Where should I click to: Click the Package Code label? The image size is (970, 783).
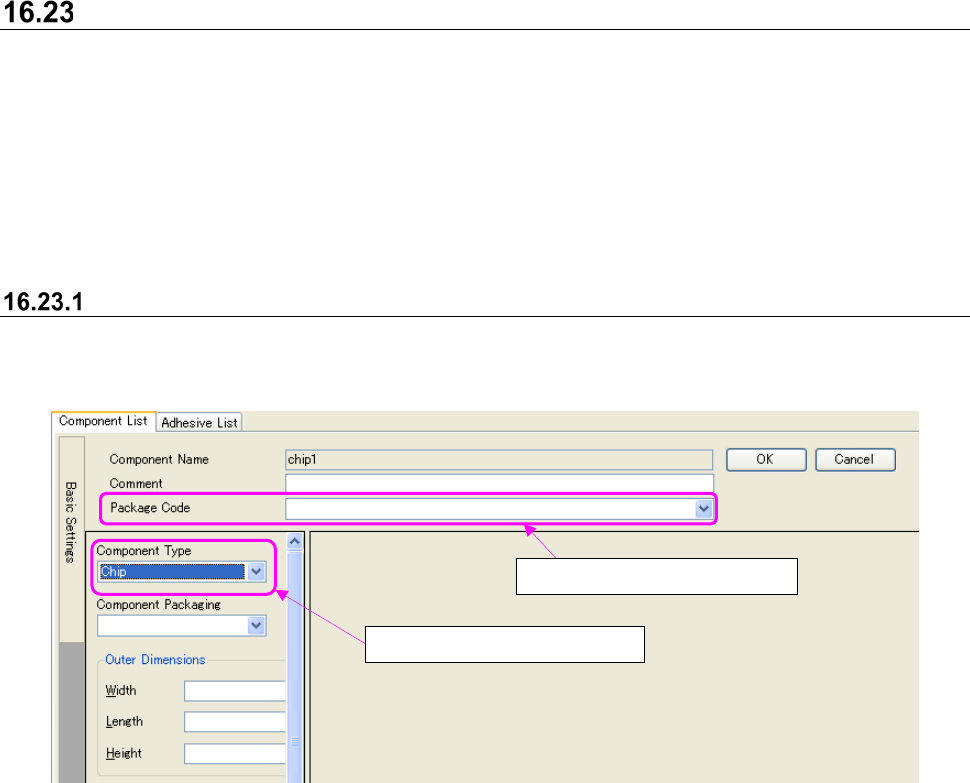coord(150,508)
